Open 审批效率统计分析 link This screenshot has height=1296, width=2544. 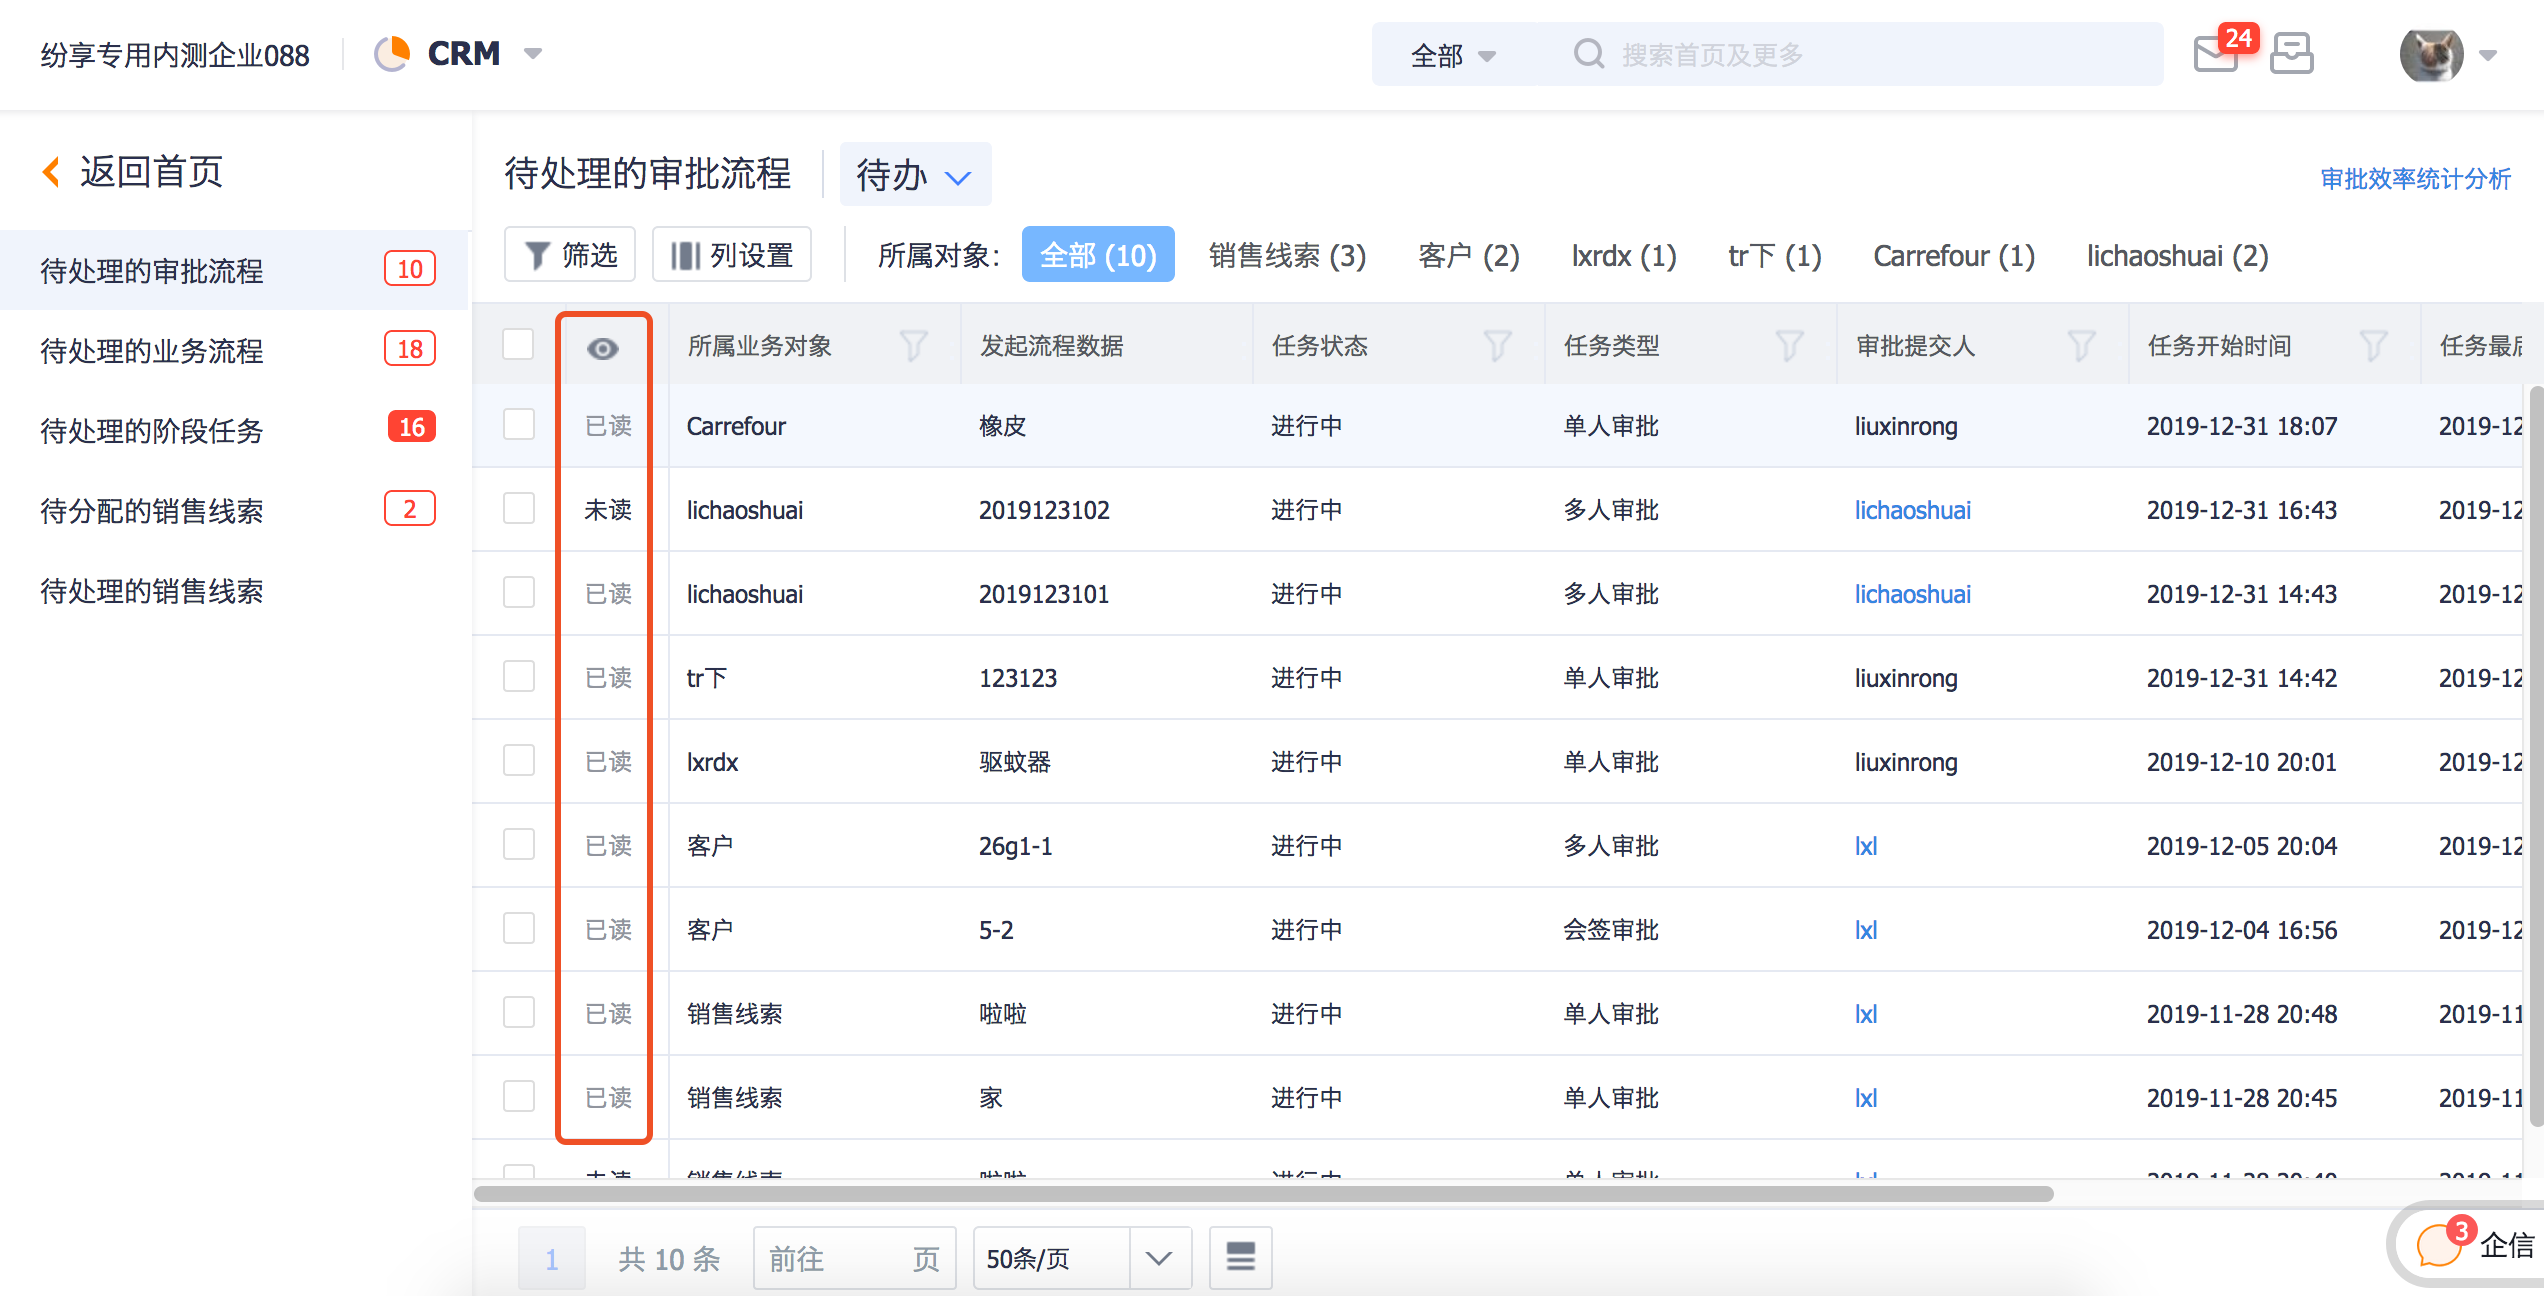(2415, 179)
